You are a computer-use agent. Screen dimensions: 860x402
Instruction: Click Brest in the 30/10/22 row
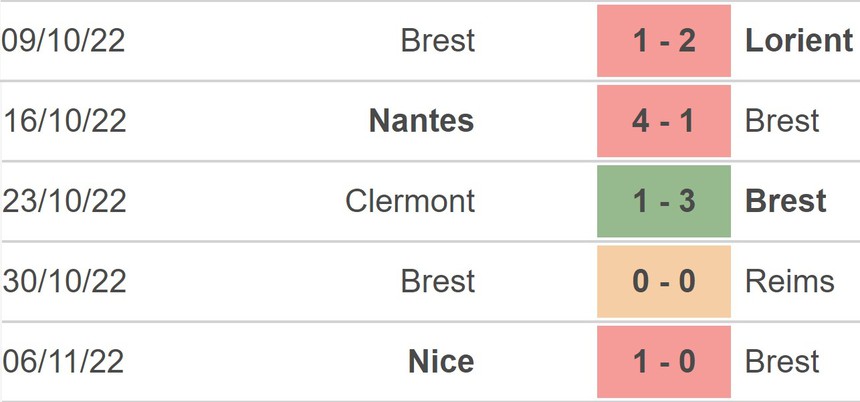point(437,281)
